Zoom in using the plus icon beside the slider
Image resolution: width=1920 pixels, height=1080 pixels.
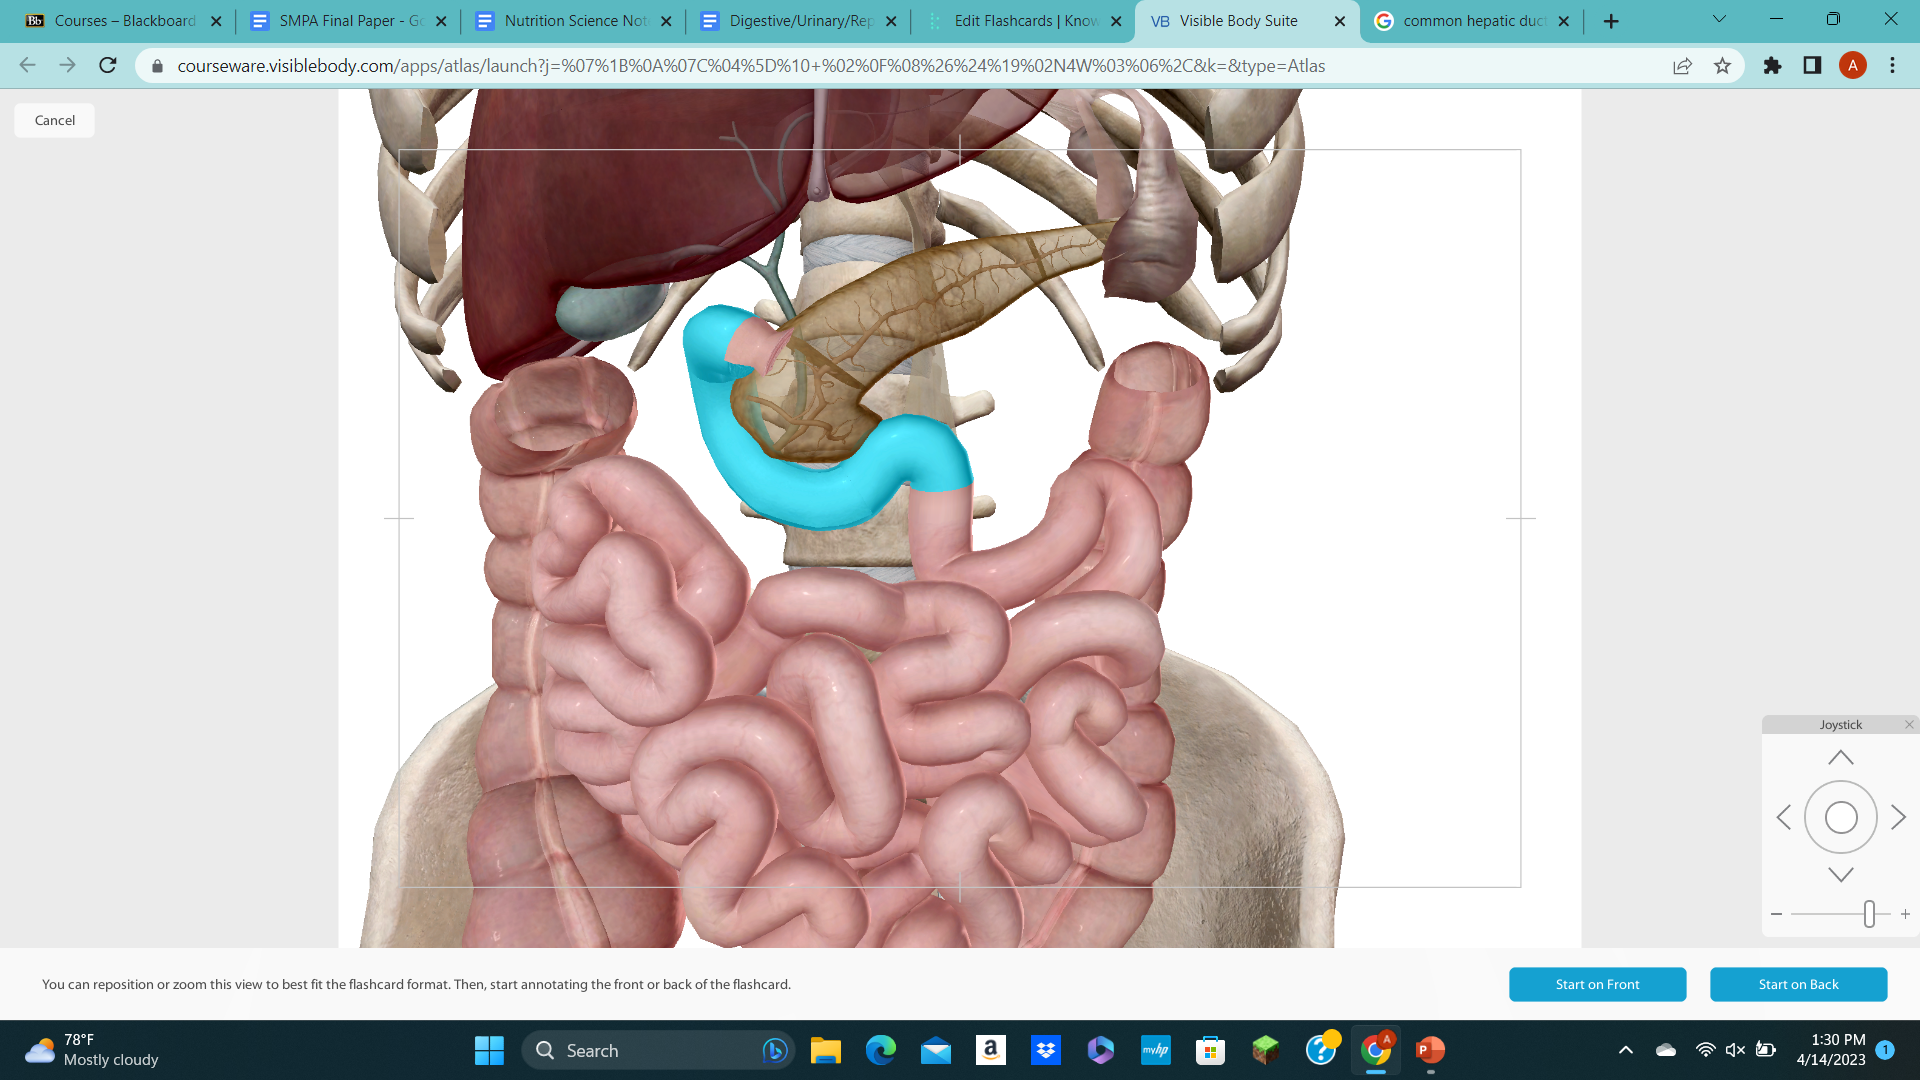pos(1905,913)
